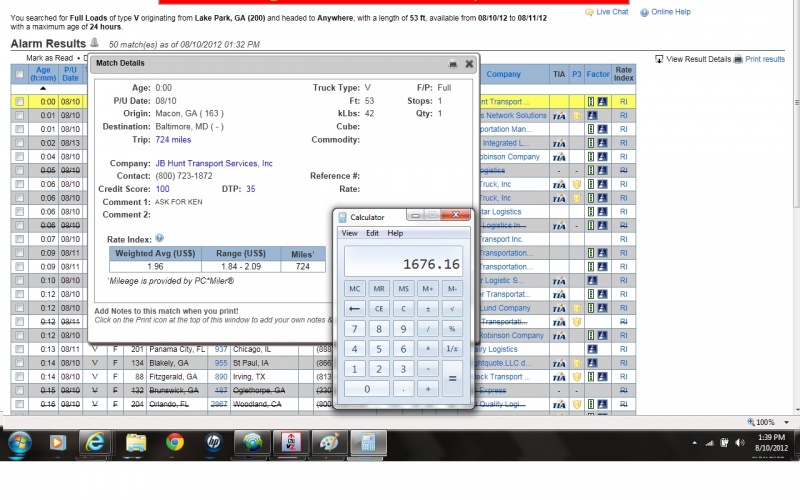Screen dimensions: 800x500
Task: Open the zoom level 100% dropdown
Action: tap(786, 422)
